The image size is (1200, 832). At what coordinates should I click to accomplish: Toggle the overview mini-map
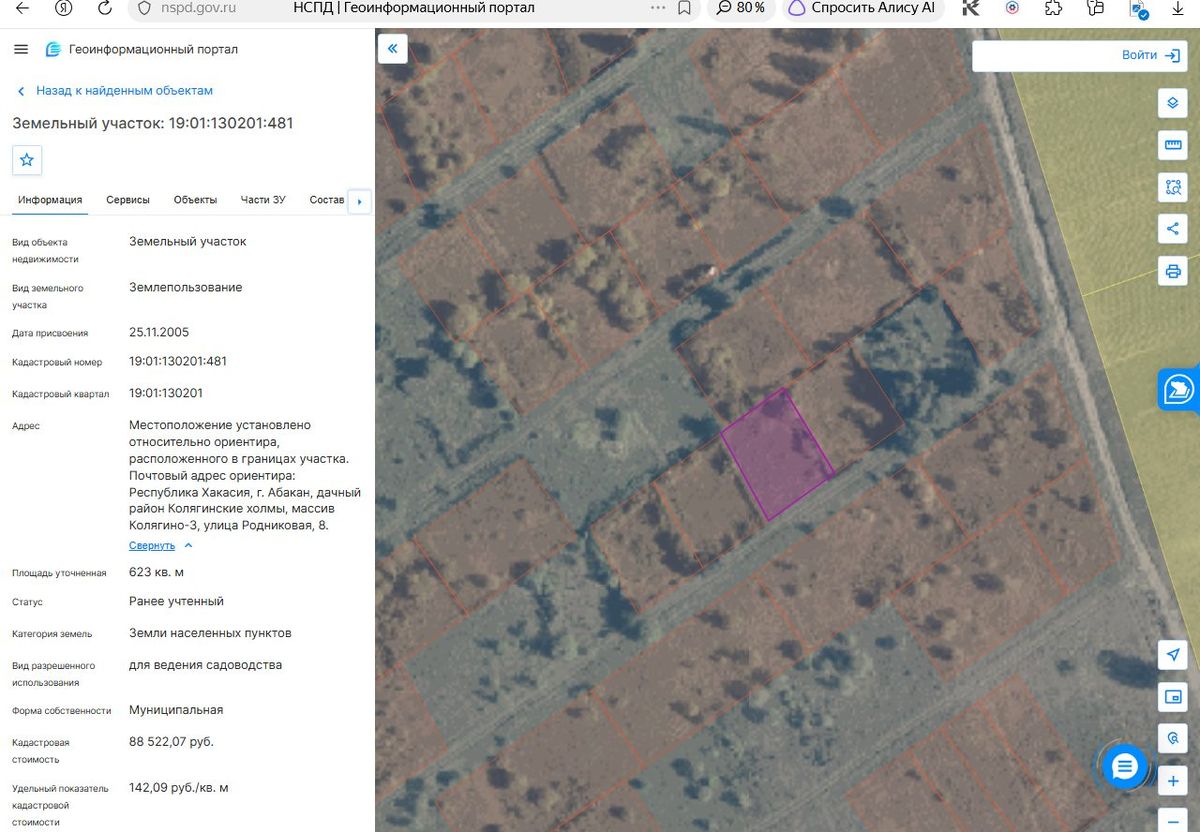1173,696
